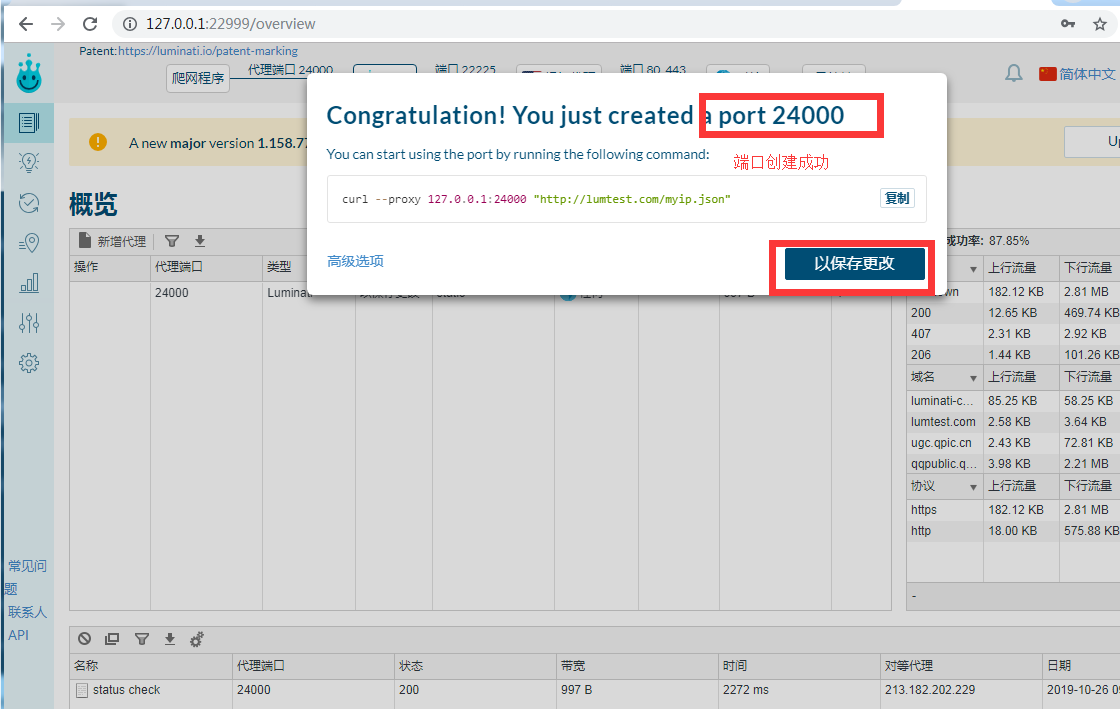Click the orange warning exclamation icon
The image size is (1120, 709).
[98, 142]
